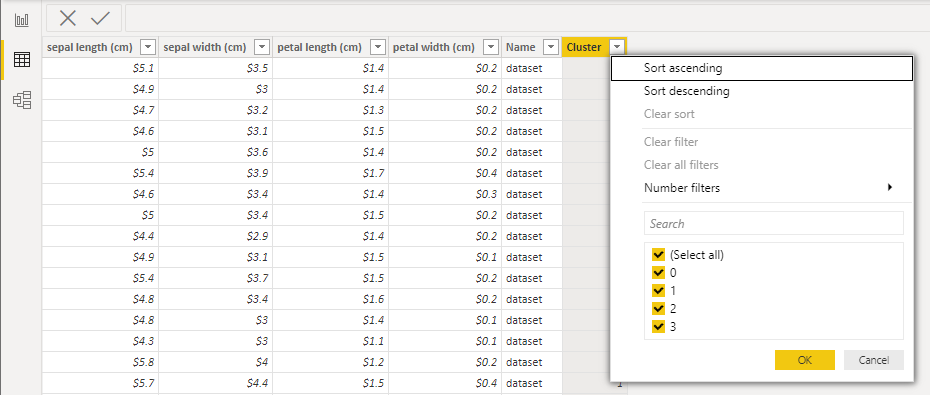Select the Cluster column header
Viewport: 930px width, 395px height.
(594, 47)
